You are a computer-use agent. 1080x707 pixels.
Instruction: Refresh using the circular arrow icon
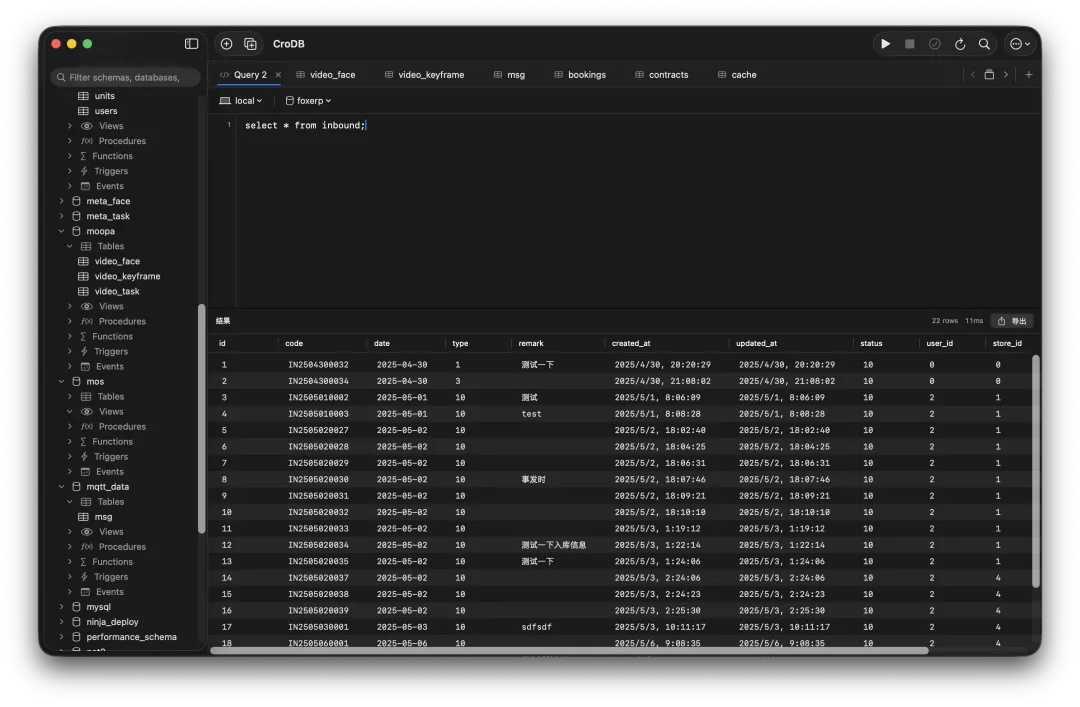[x=959, y=43]
